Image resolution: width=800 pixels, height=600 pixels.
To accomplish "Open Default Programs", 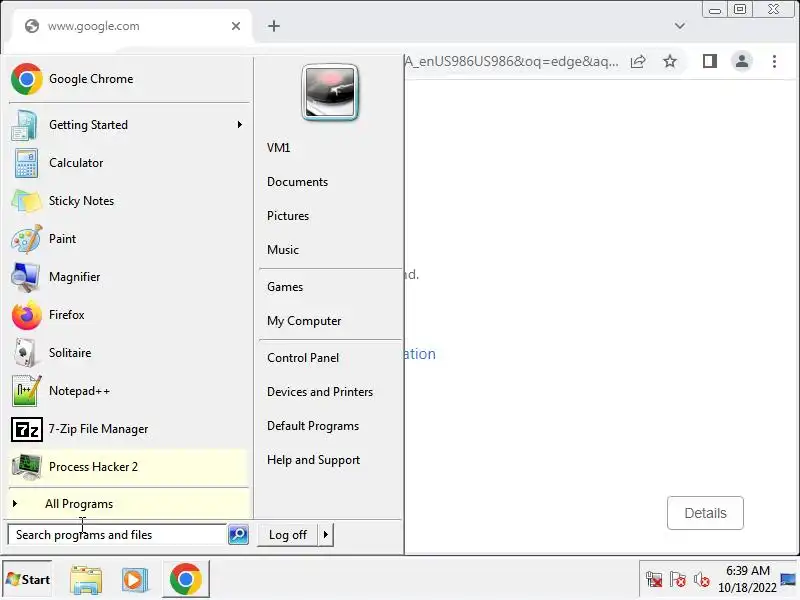I will 313,426.
